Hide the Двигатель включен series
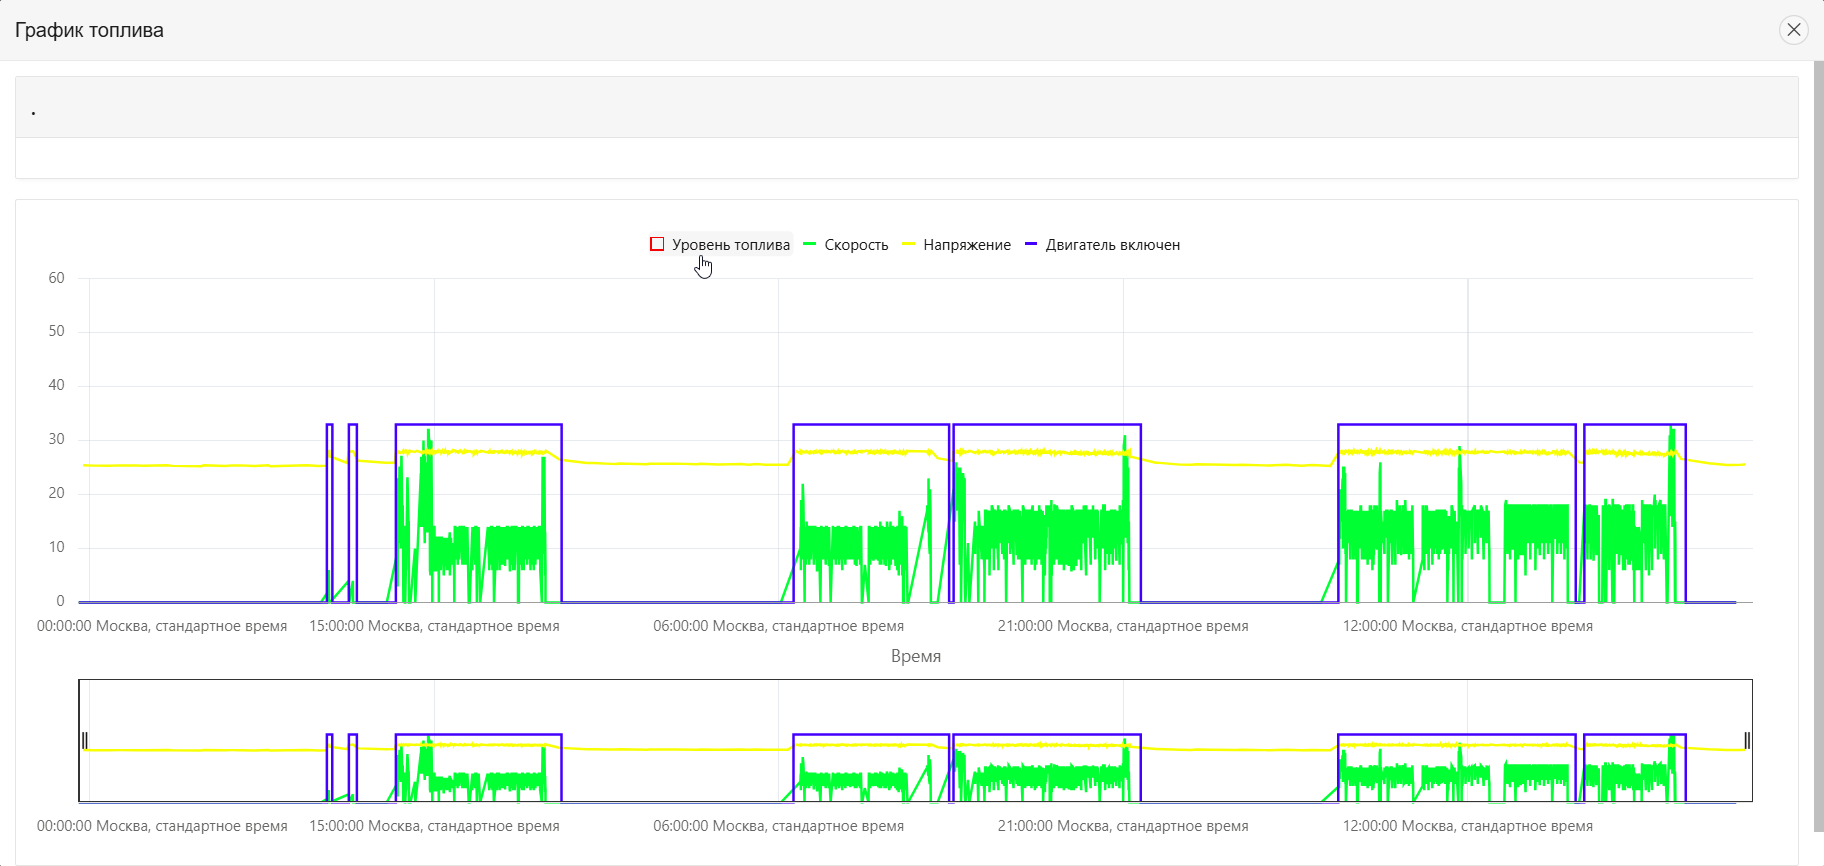The image size is (1824, 866). point(1112,245)
